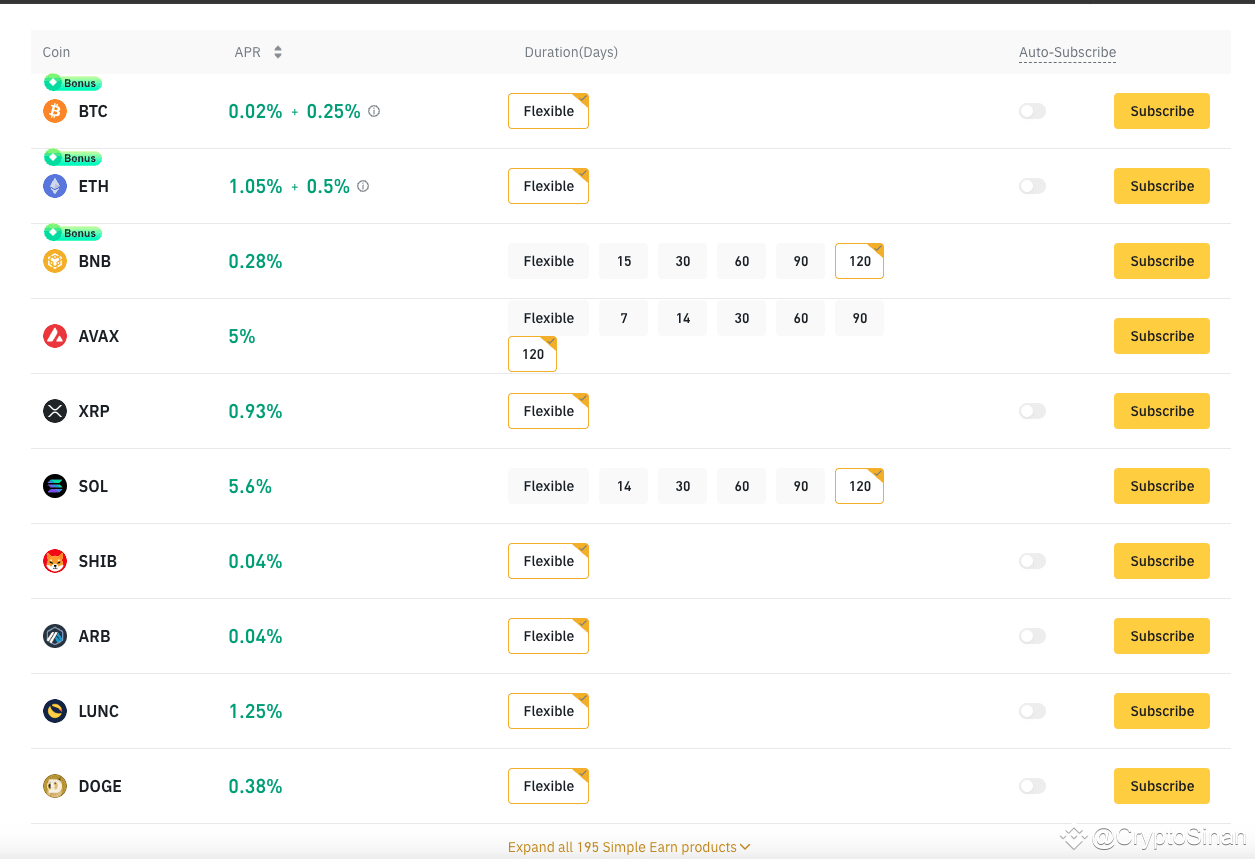
Task: Expand all 195 Simple Earn products
Action: 629,847
